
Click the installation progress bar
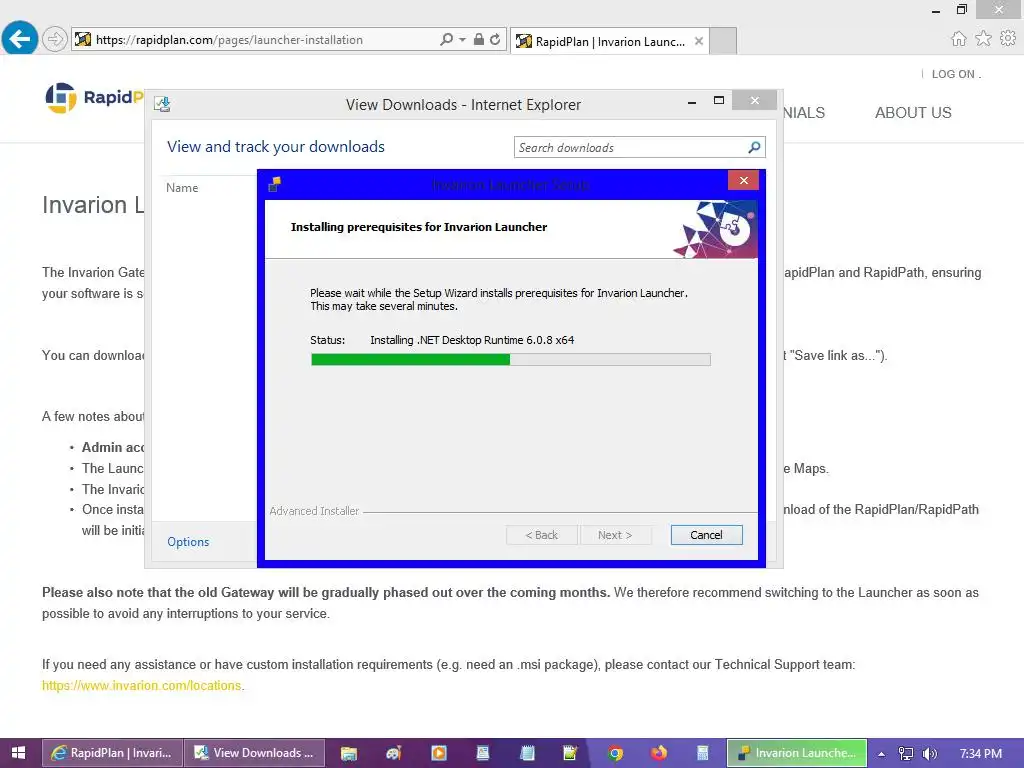coord(511,359)
